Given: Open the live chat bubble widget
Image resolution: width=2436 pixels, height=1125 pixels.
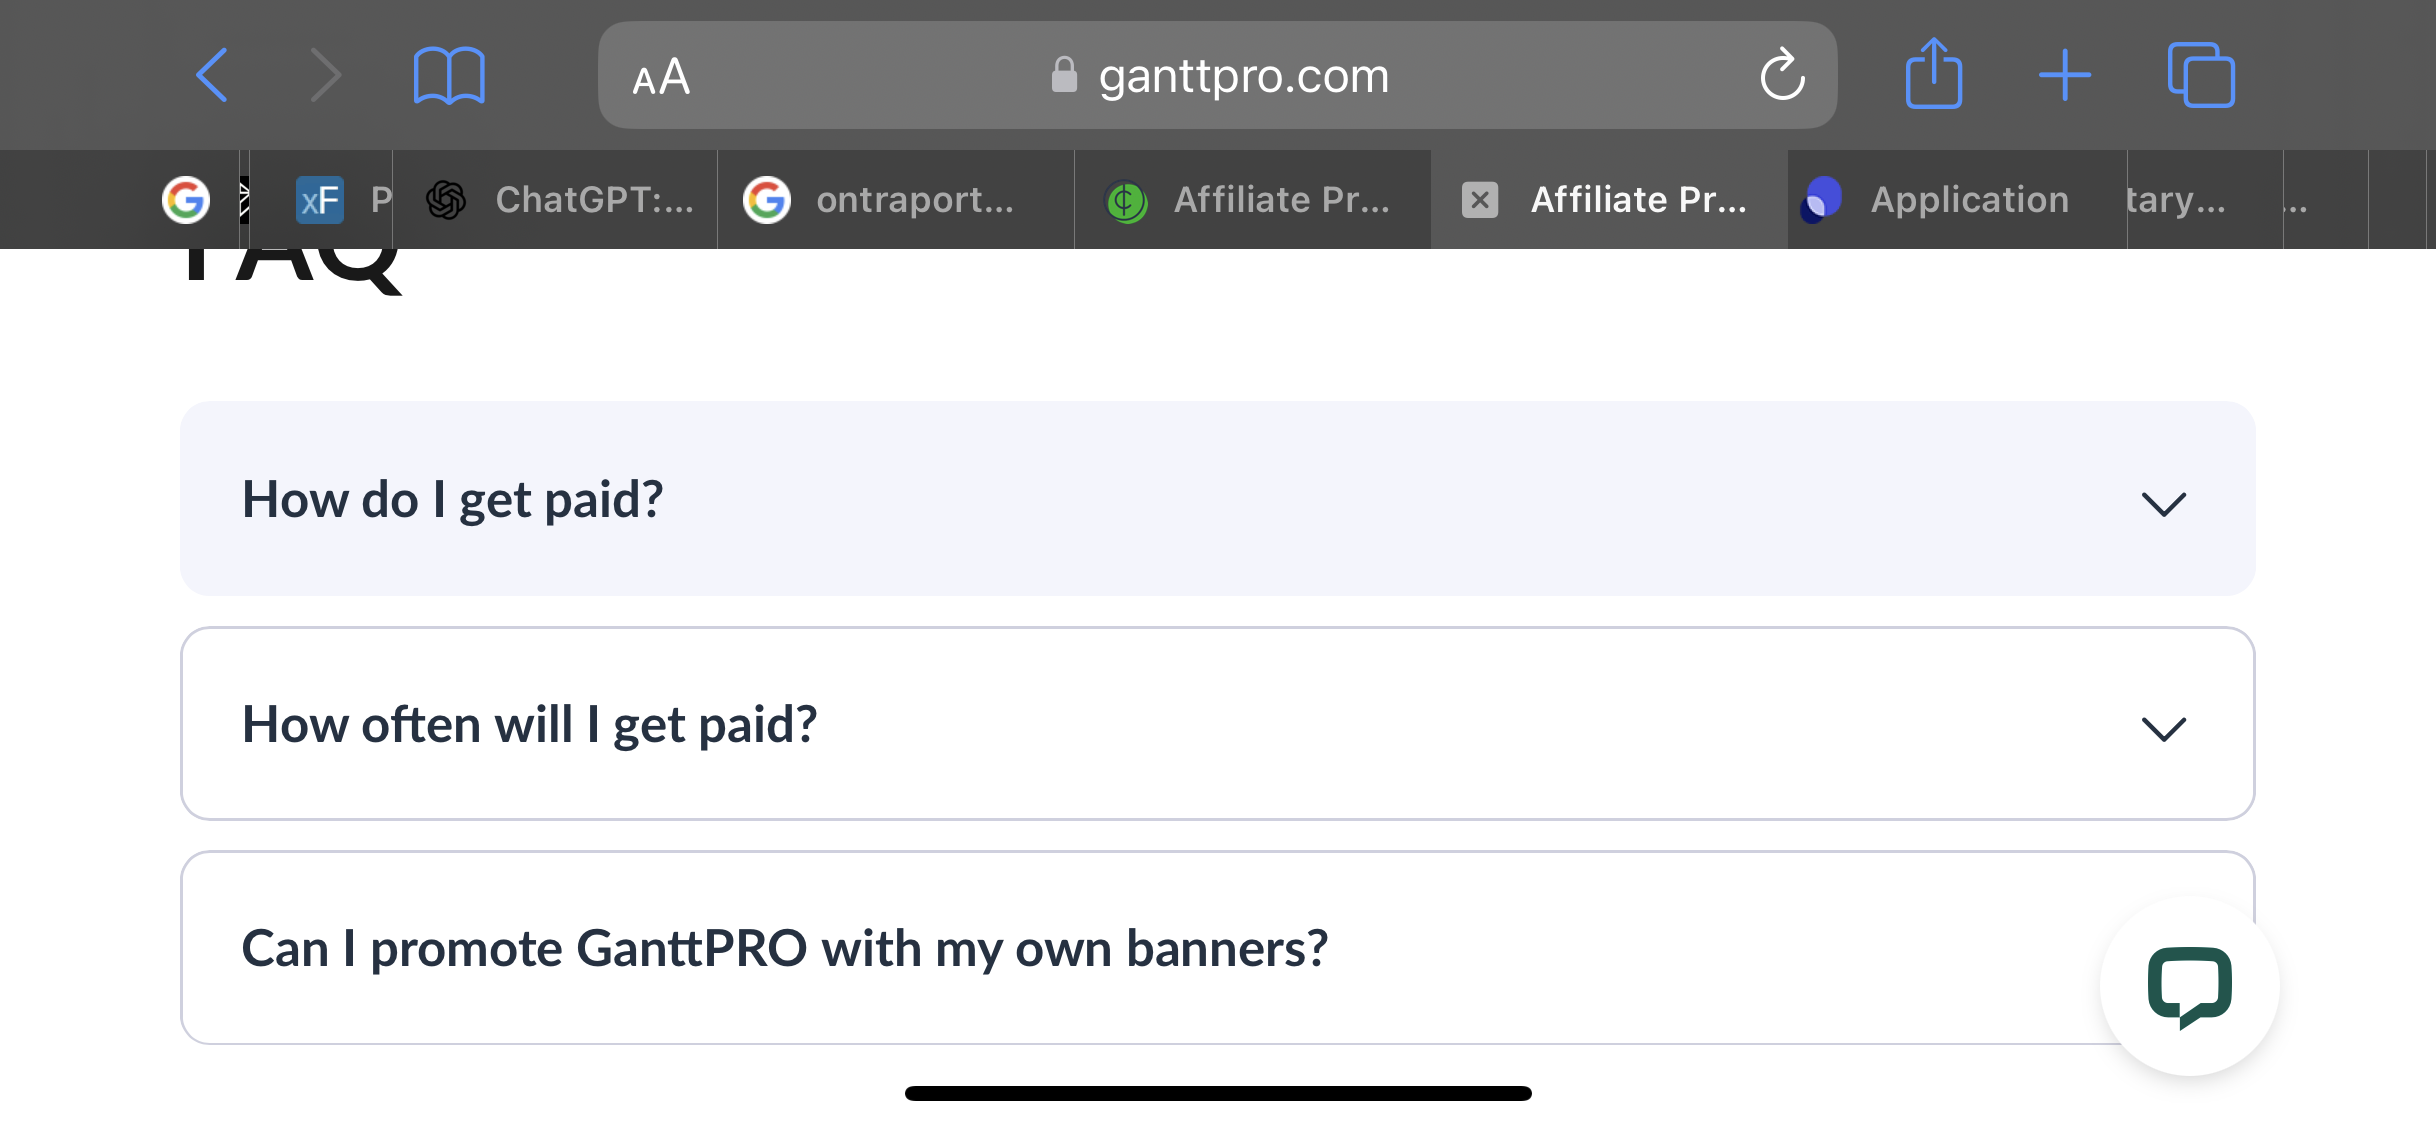Looking at the screenshot, I should [x=2189, y=986].
